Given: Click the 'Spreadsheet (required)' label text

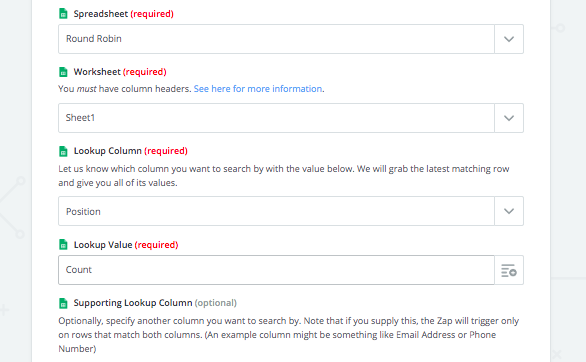Looking at the screenshot, I should [x=123, y=14].
